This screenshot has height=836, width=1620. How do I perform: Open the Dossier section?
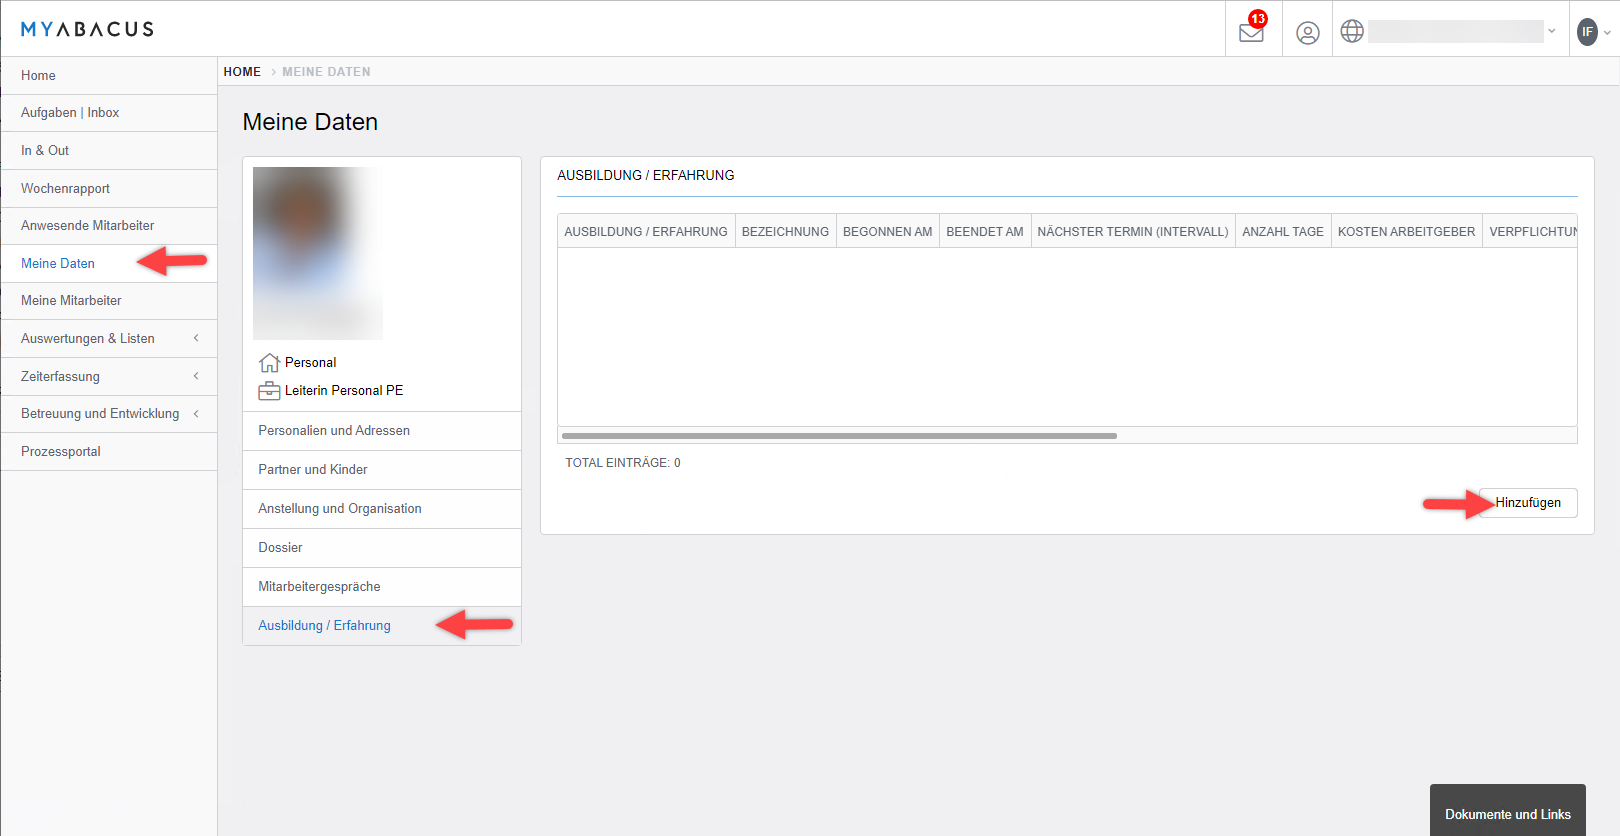(x=382, y=548)
